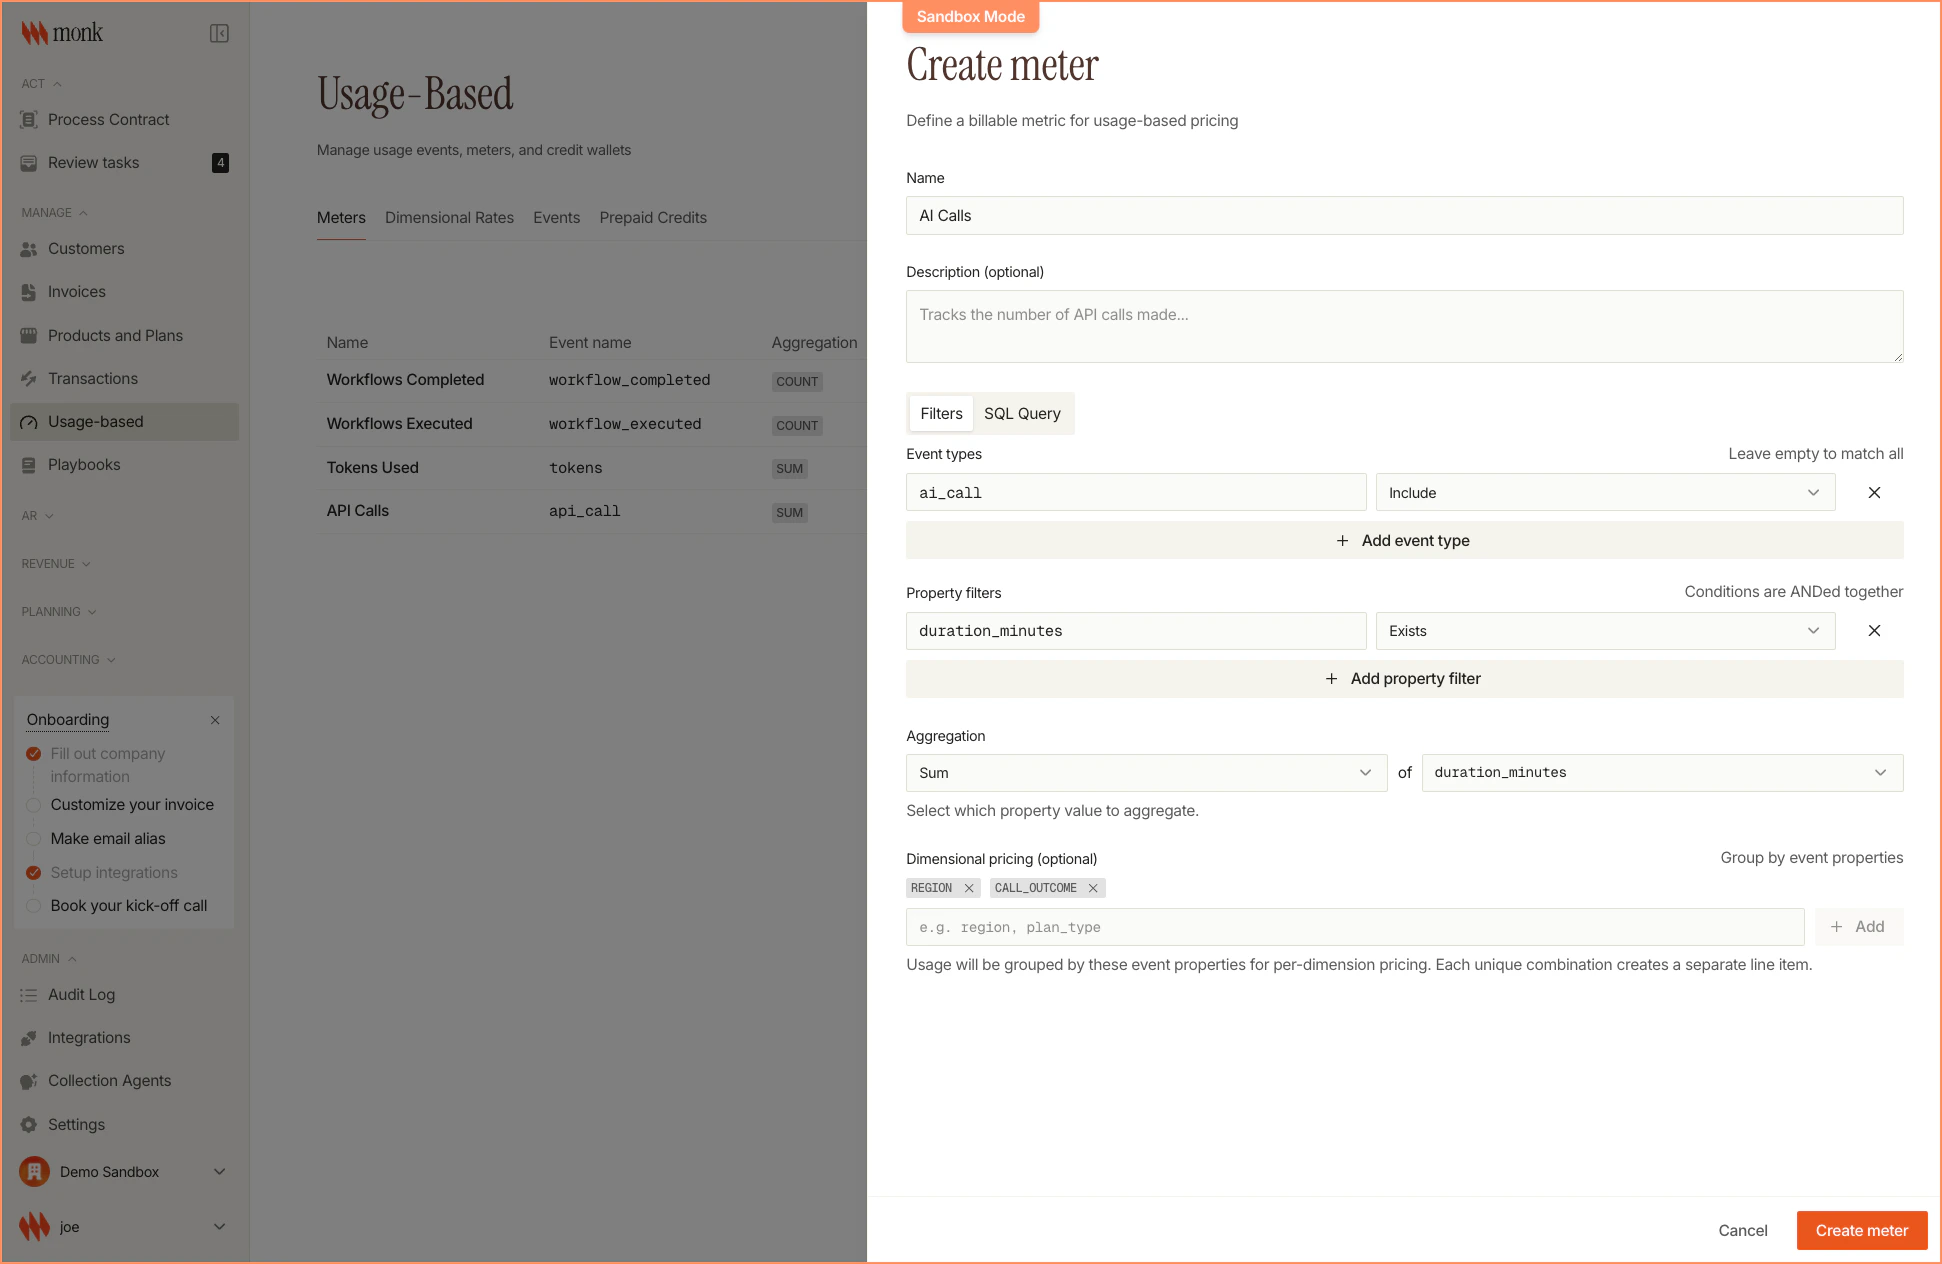Click Add property filter

coord(1404,678)
